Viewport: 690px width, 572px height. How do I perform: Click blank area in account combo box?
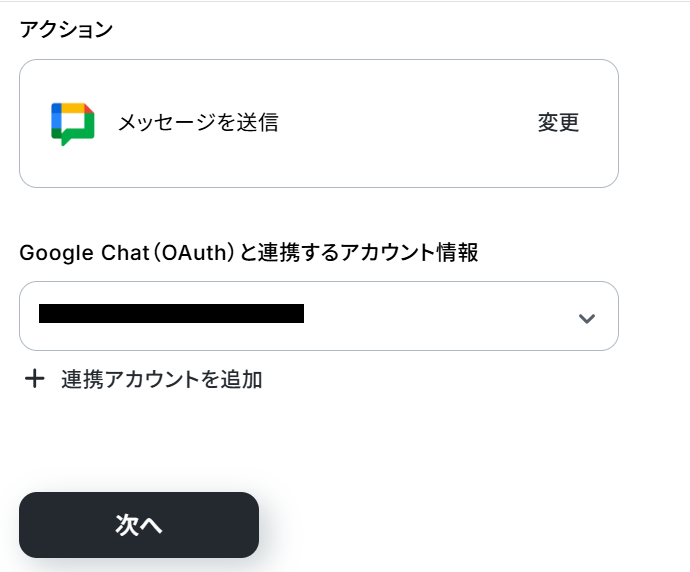(440, 316)
